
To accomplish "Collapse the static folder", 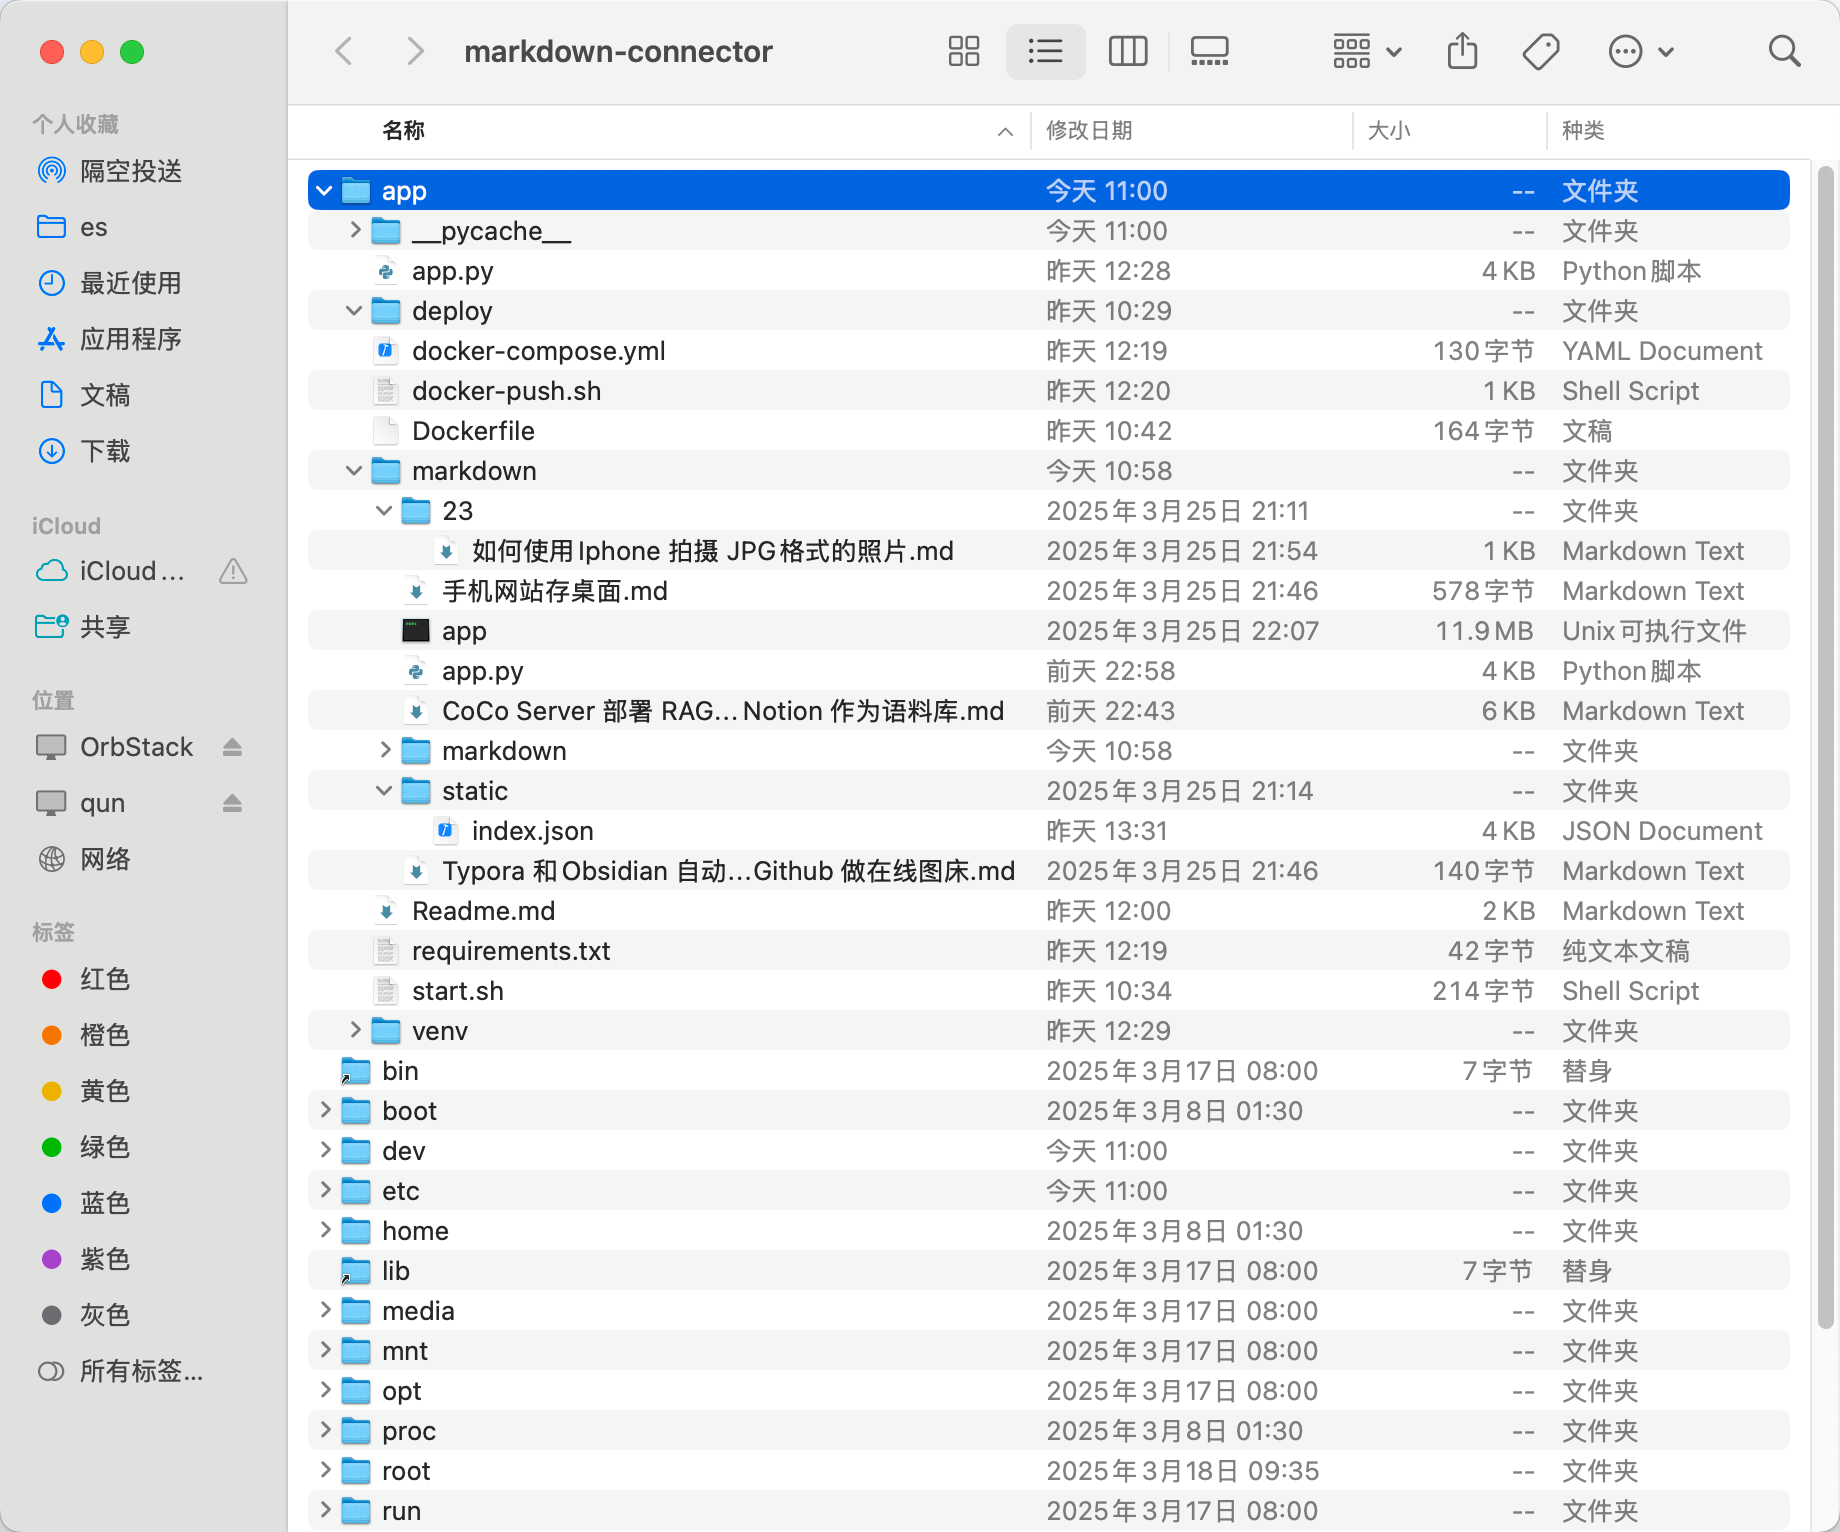I will [x=384, y=791].
